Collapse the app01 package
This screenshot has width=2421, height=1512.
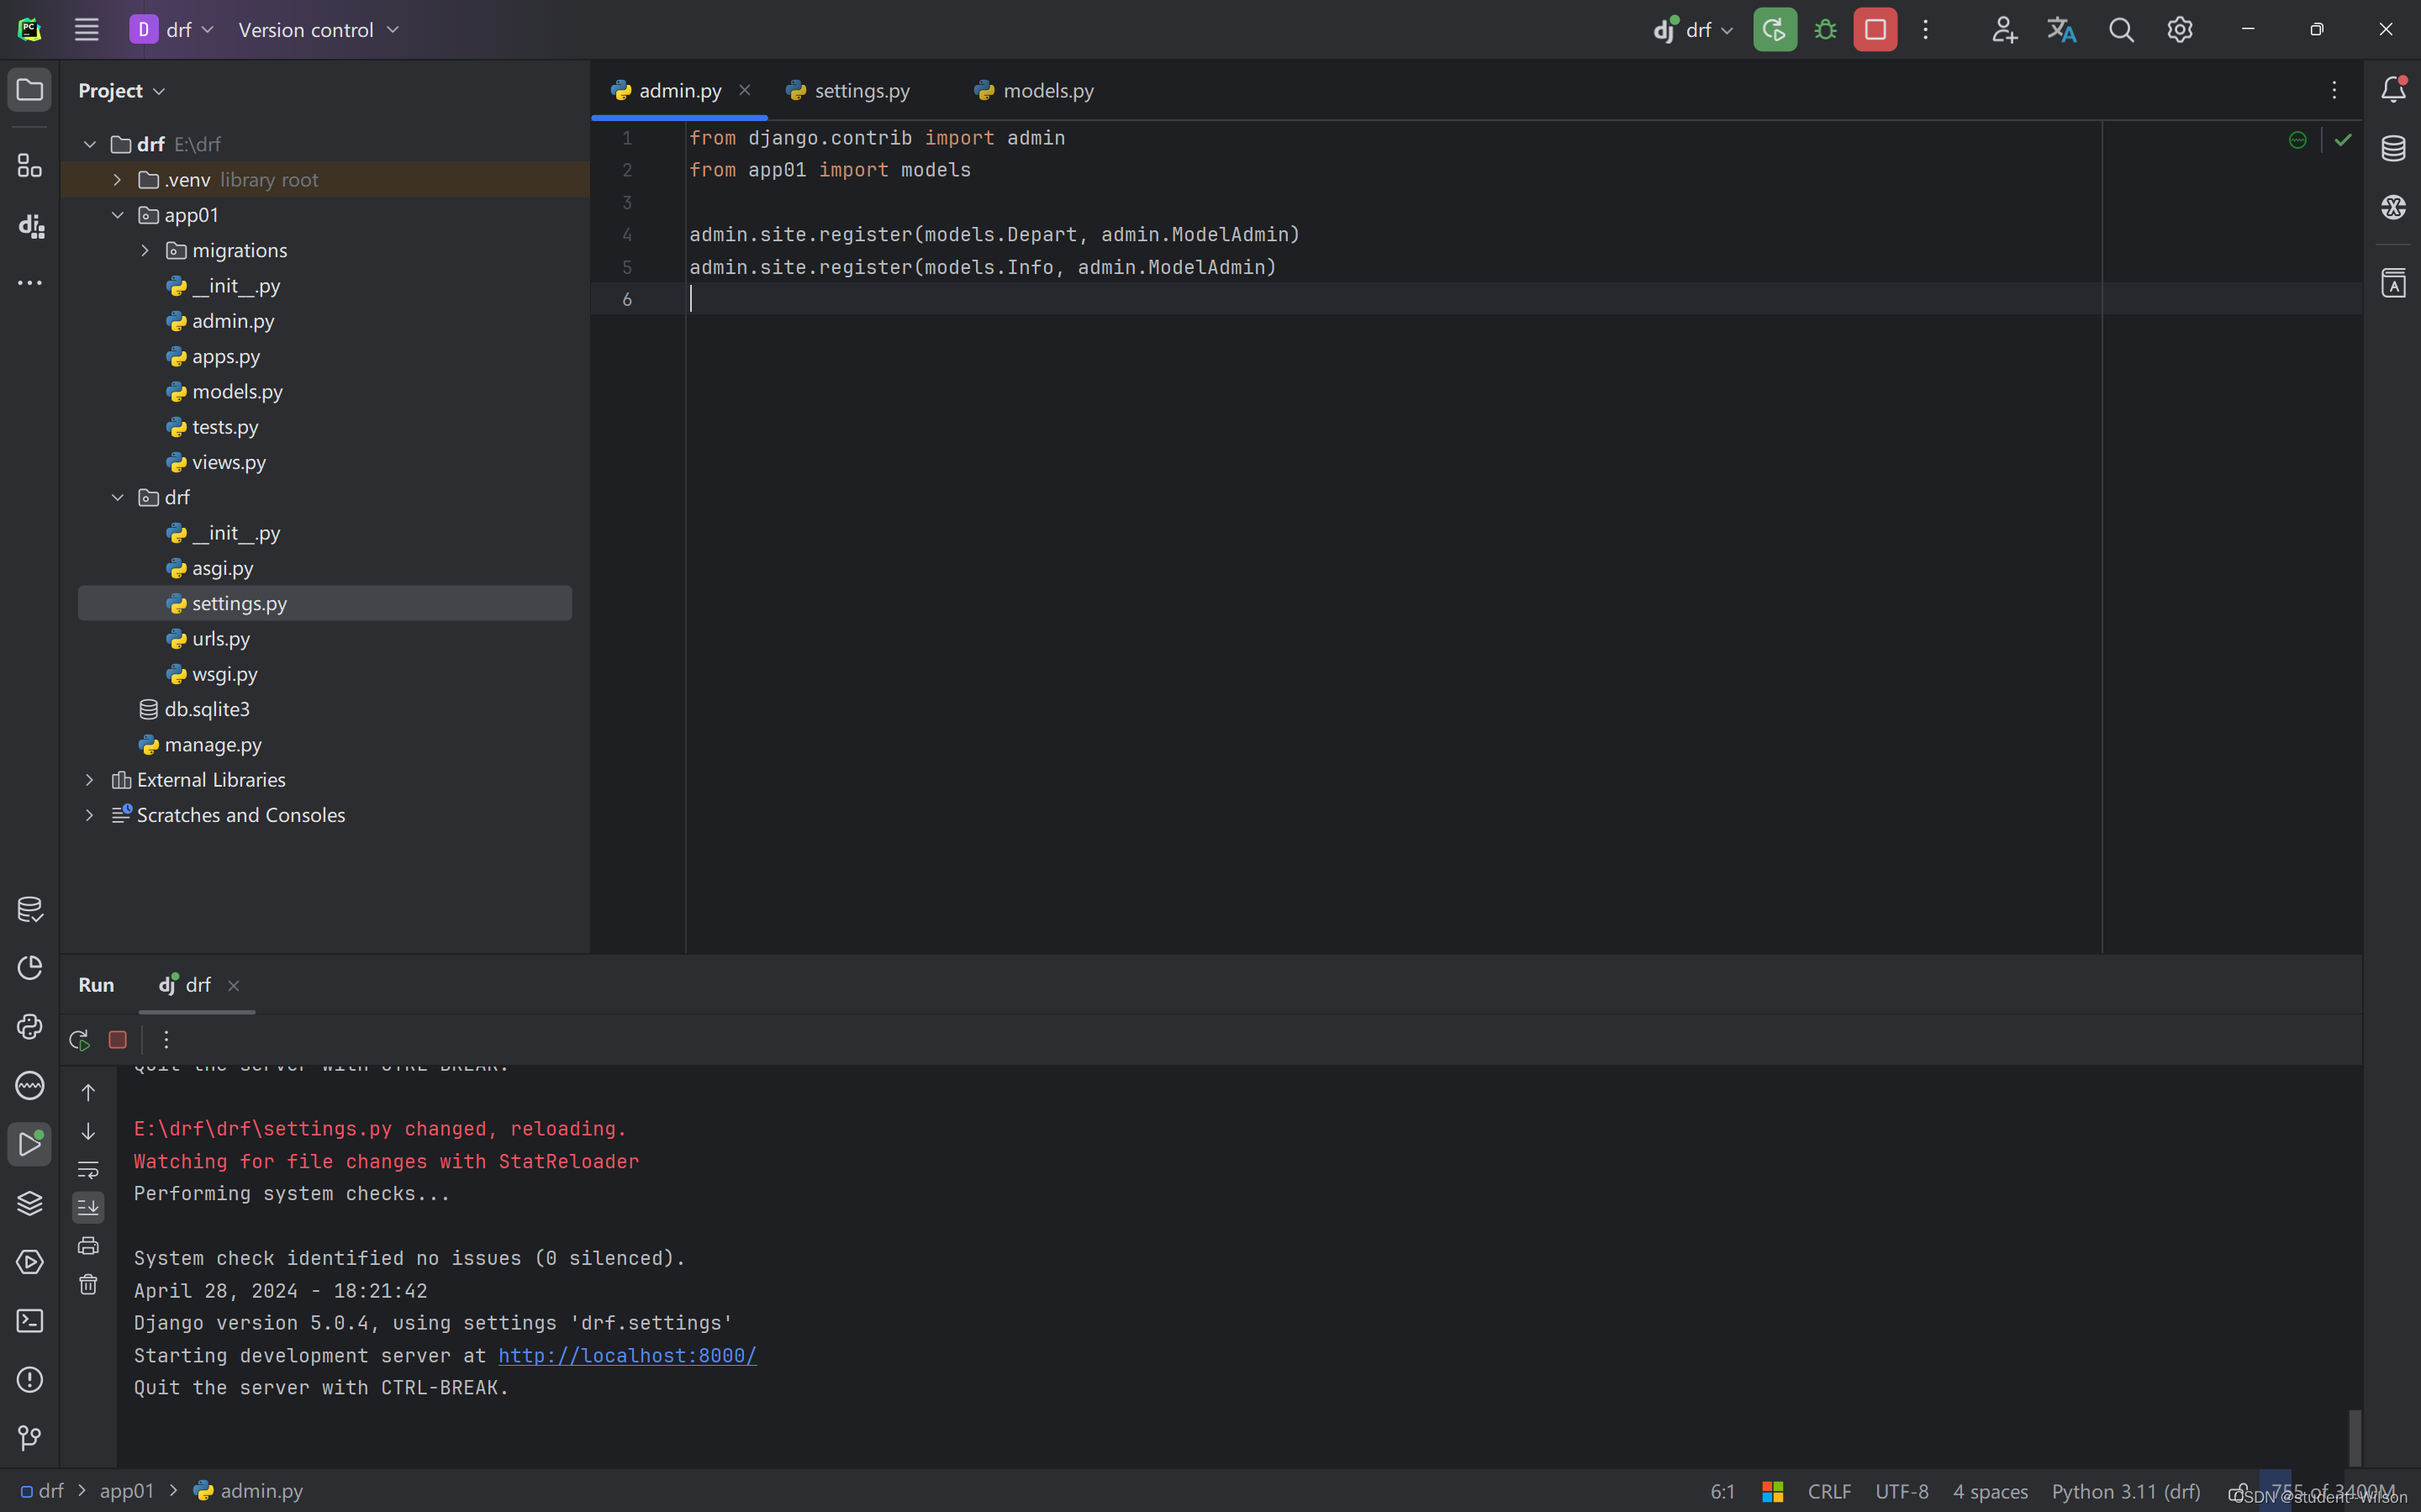[x=118, y=214]
